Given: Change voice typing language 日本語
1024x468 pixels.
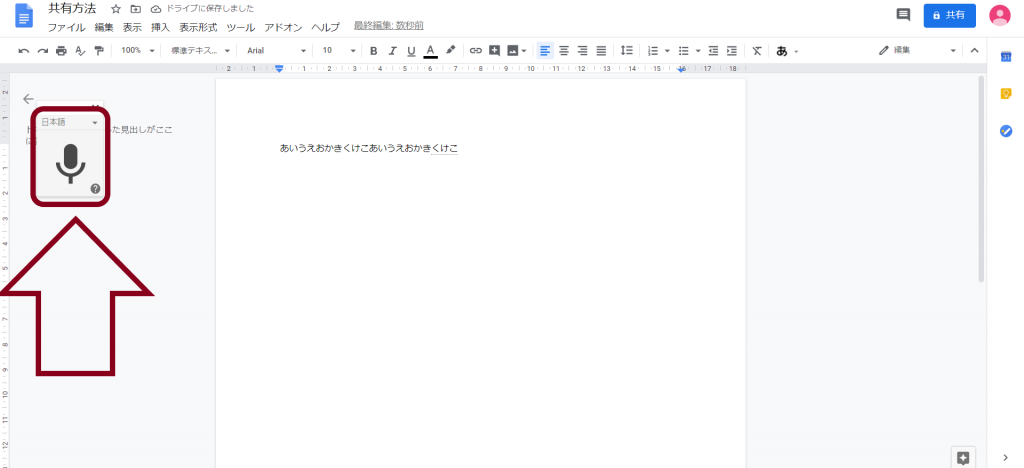Looking at the screenshot, I should pos(69,122).
